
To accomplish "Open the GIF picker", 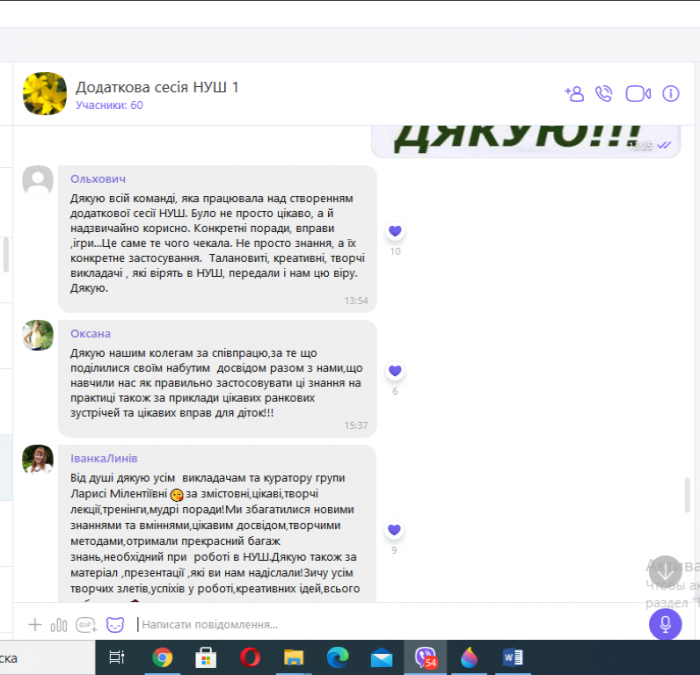I will point(86,625).
